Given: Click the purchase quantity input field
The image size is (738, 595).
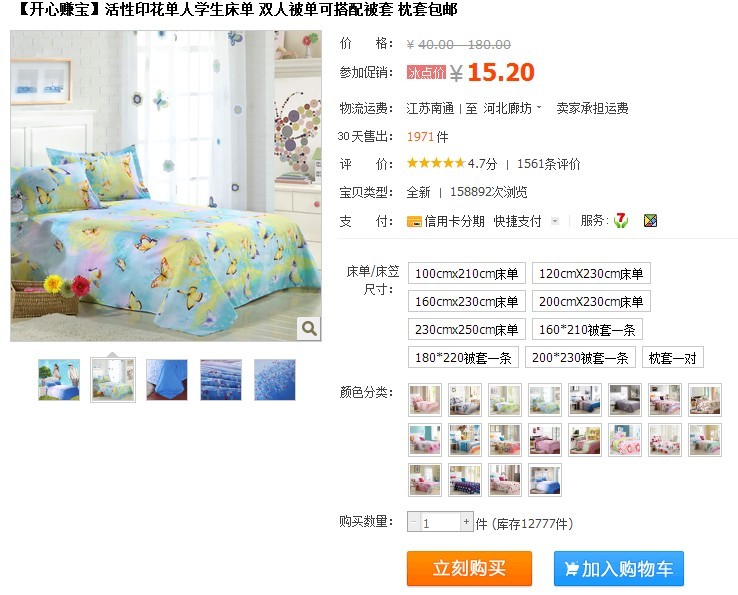Looking at the screenshot, I should [x=440, y=522].
